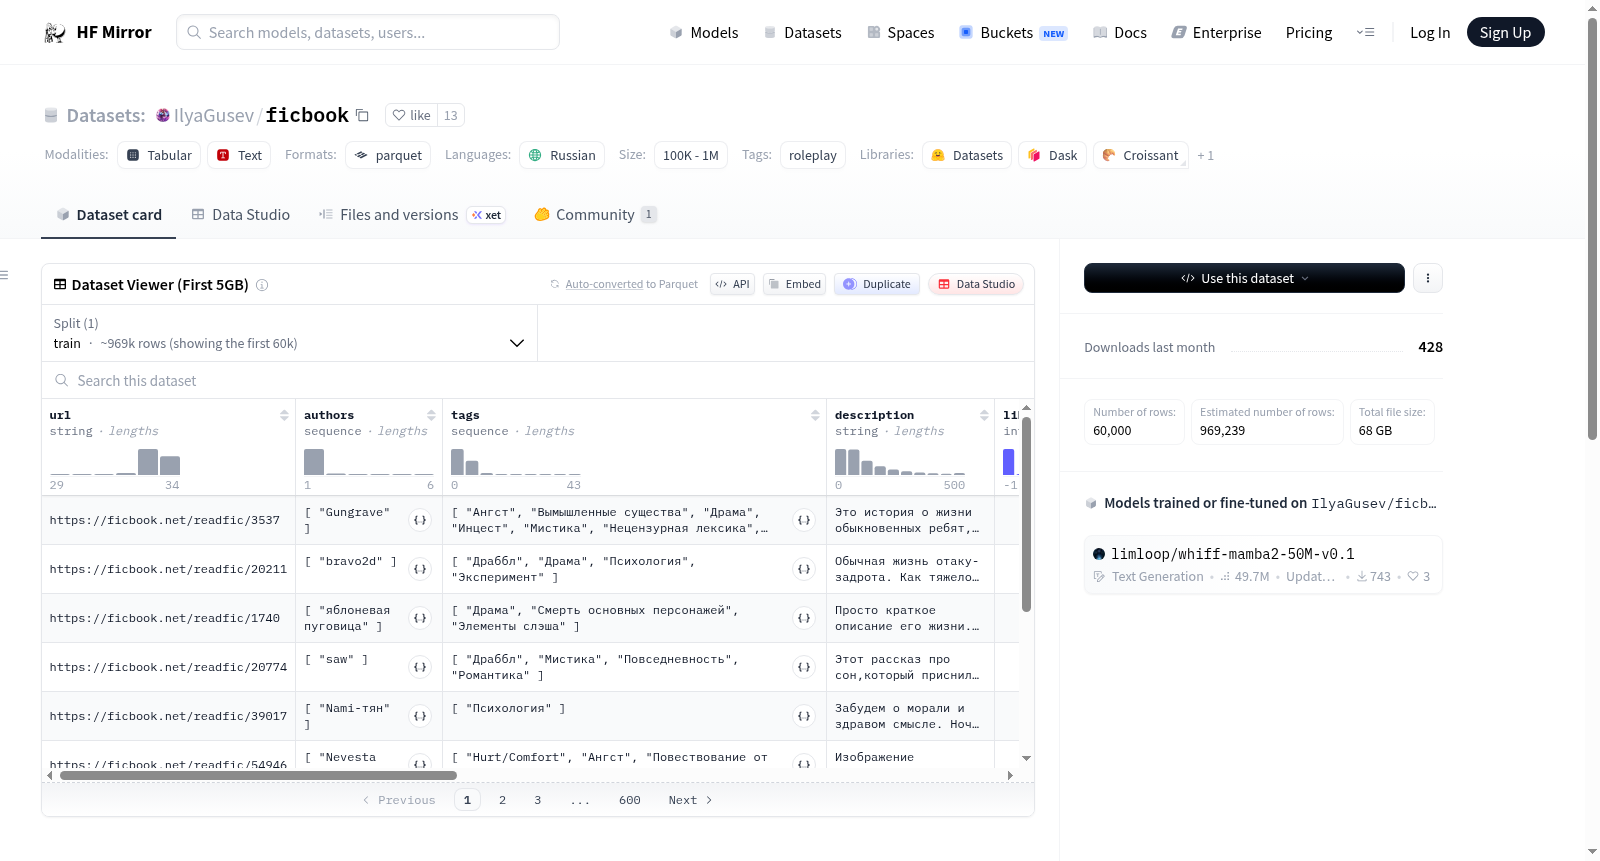The image size is (1600, 861).
Task: Open the Community tab
Action: (x=596, y=215)
